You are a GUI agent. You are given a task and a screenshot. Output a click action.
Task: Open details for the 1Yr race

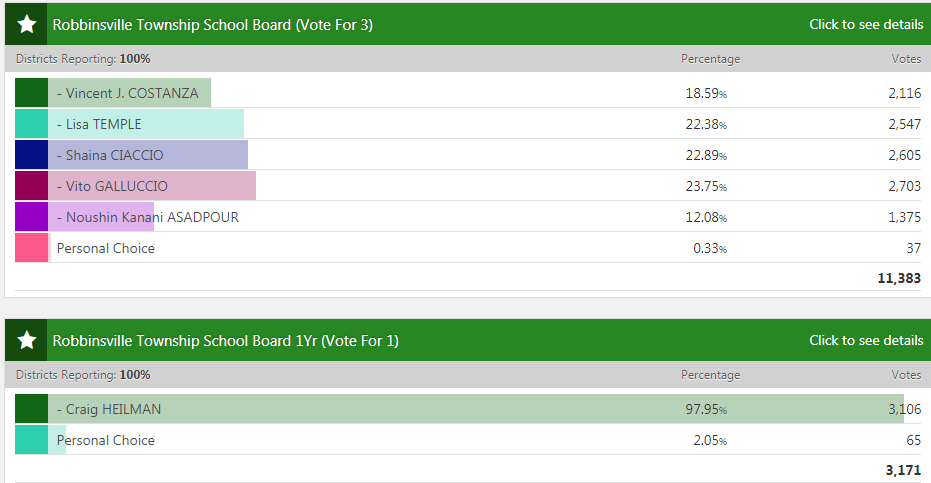coord(866,341)
